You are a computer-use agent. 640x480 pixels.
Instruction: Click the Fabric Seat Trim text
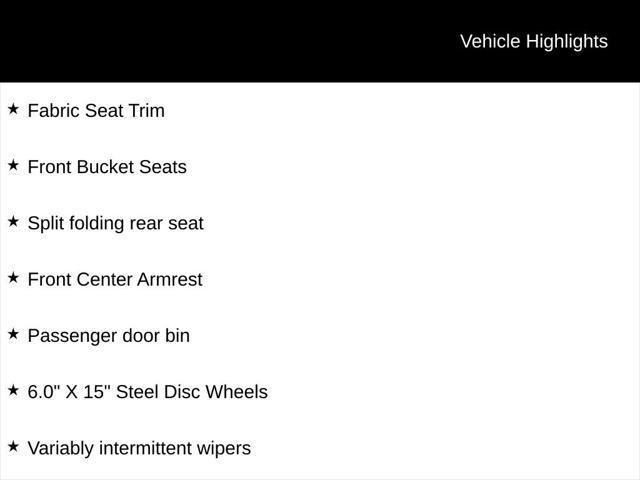point(96,111)
